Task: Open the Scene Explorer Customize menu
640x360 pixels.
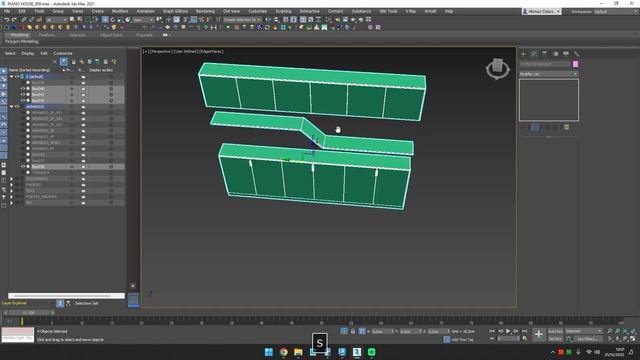Action: (63, 53)
